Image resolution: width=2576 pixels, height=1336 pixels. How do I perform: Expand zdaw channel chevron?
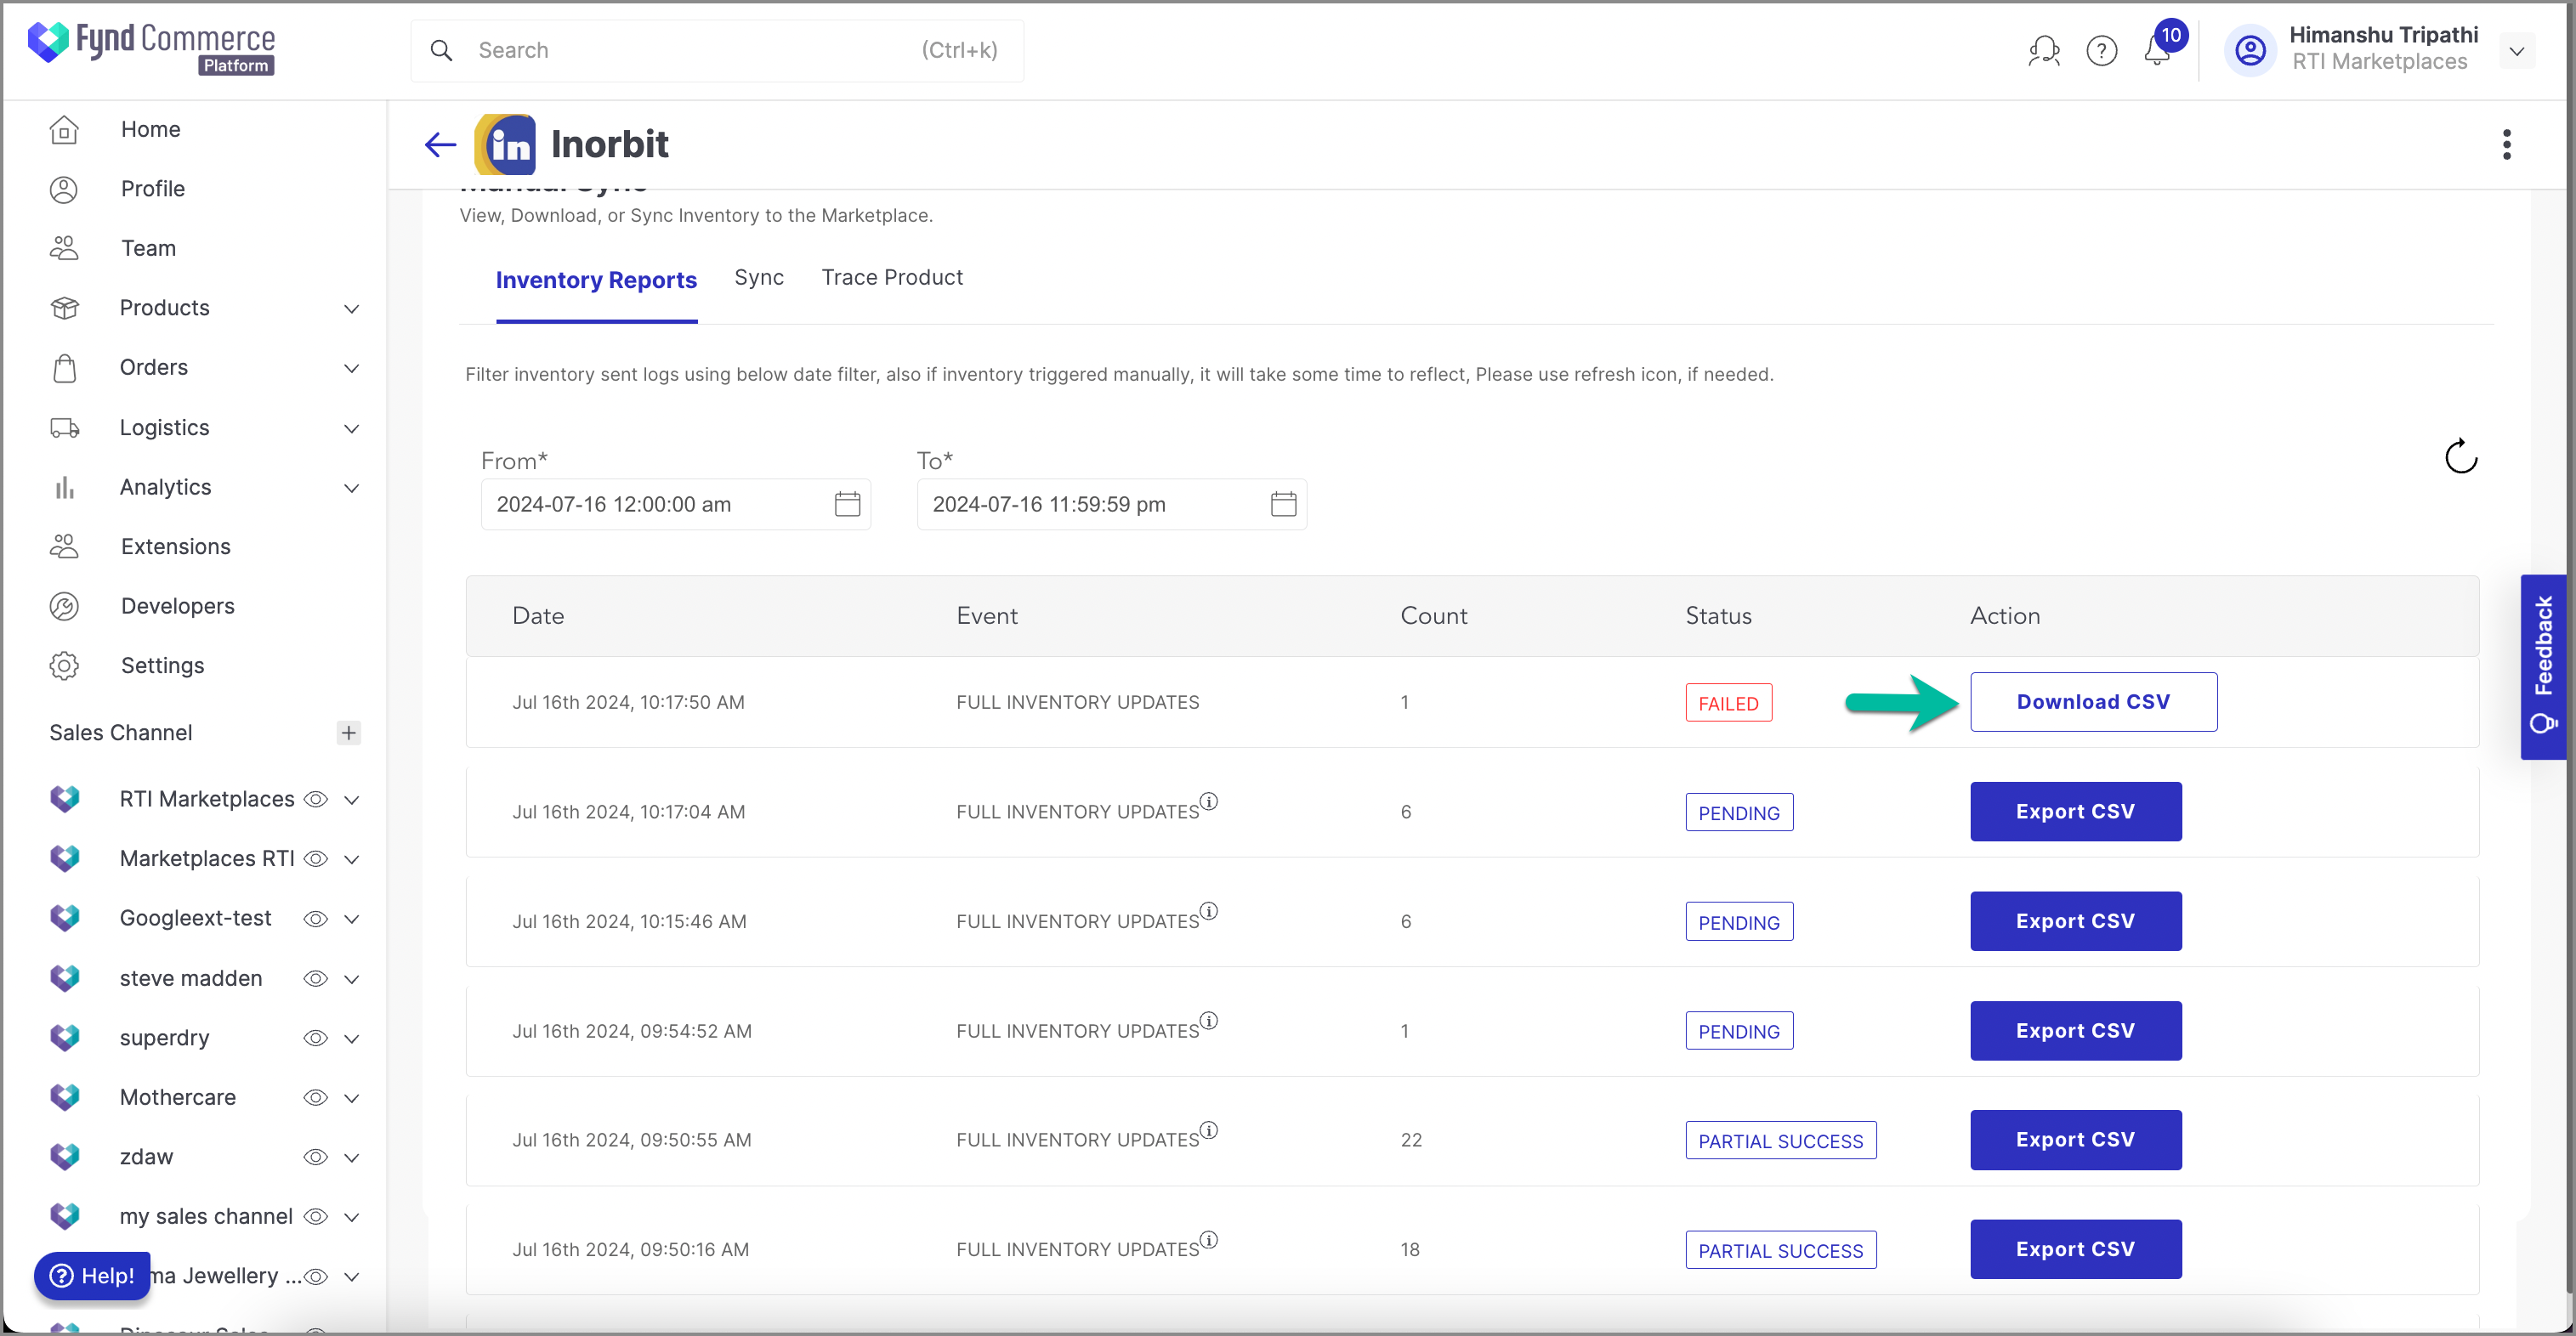pos(351,1158)
